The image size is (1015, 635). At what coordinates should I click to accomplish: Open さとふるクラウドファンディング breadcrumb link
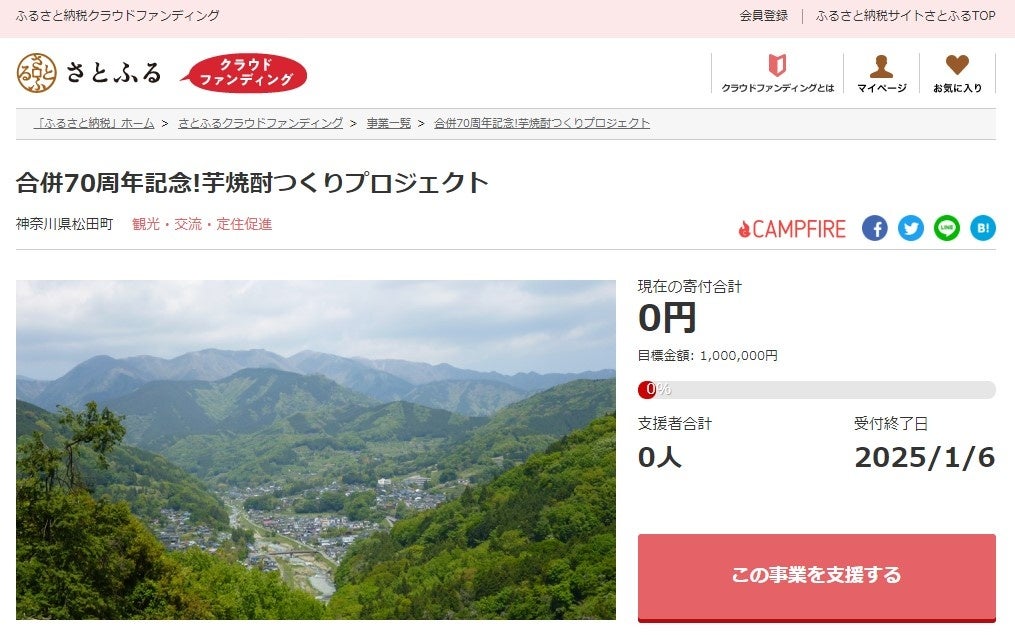(x=260, y=123)
